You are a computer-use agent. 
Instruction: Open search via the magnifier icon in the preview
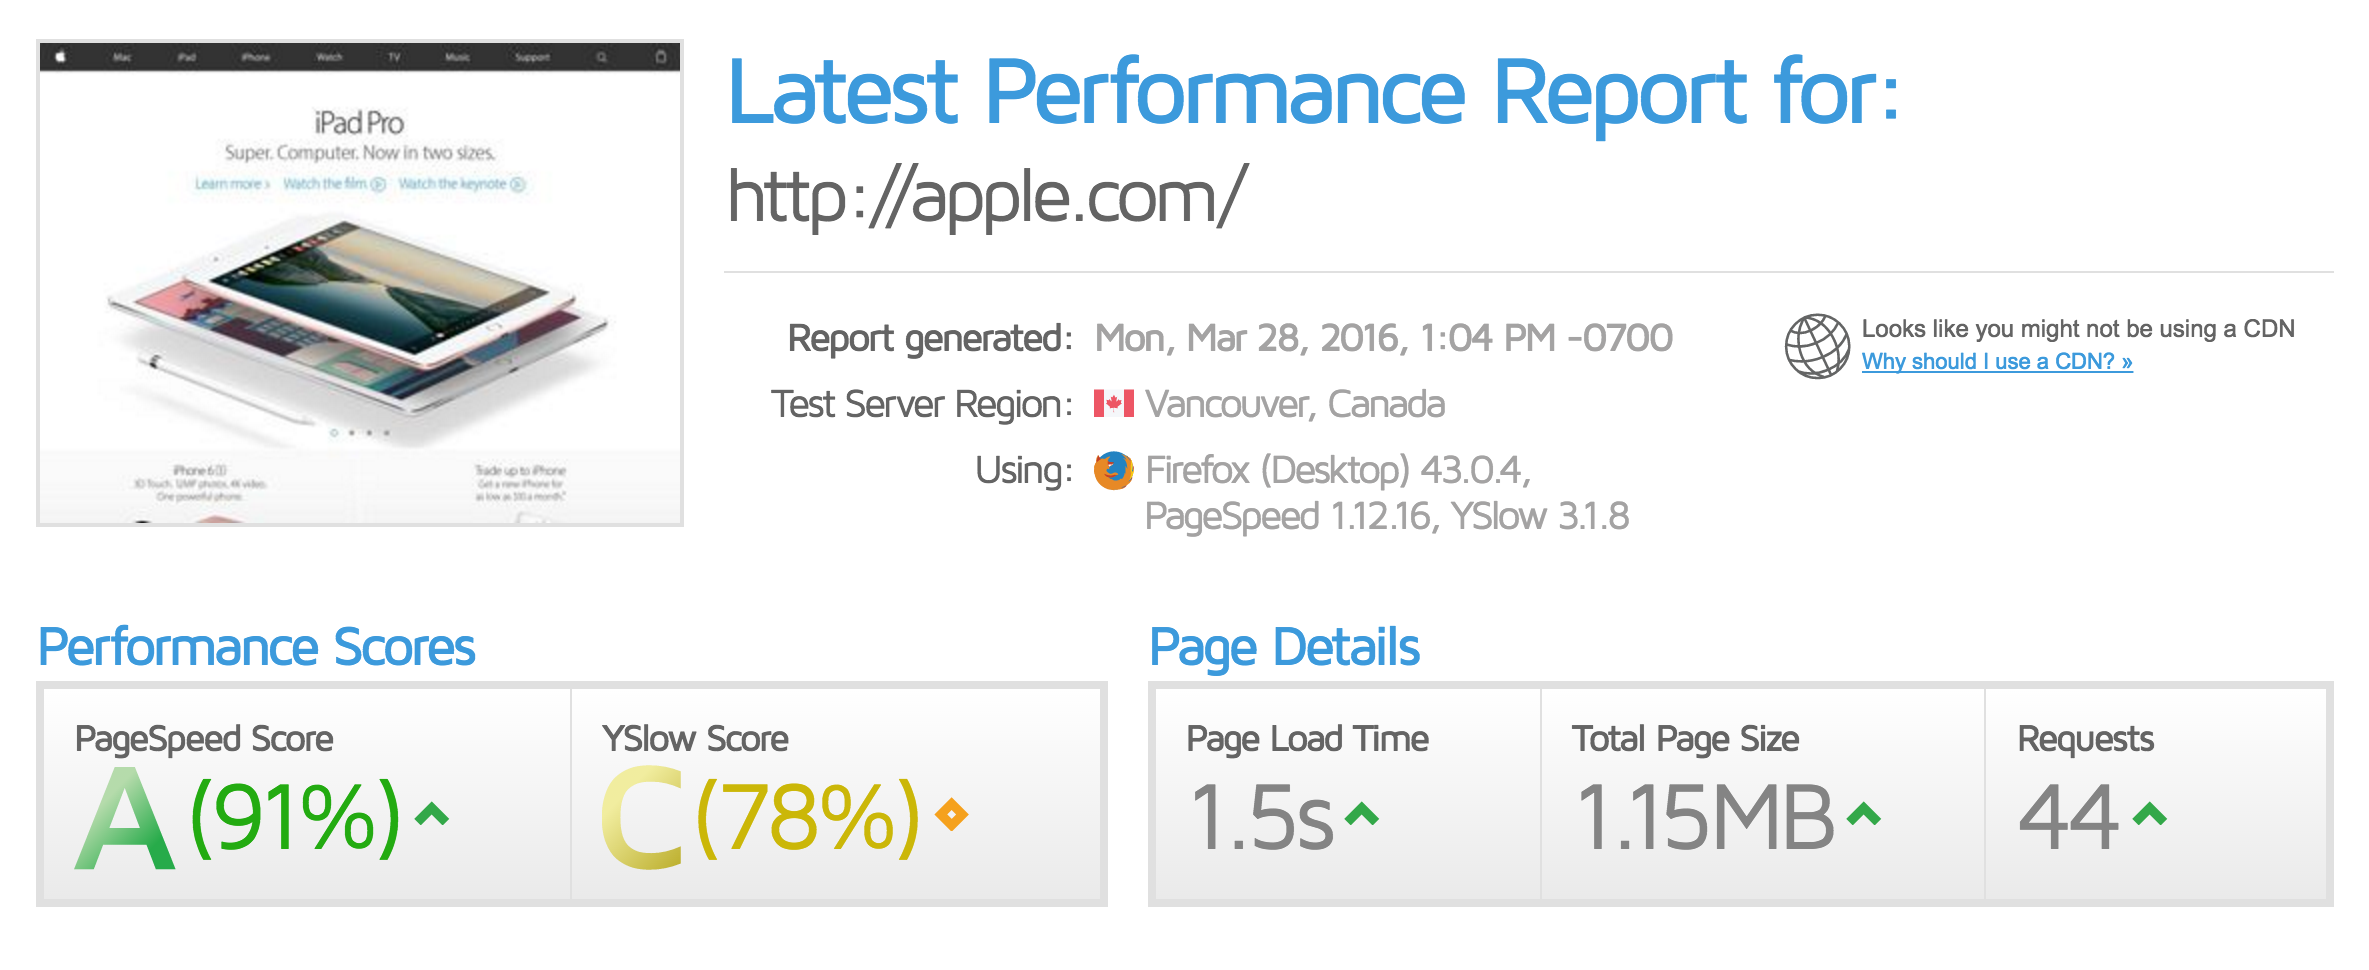601,57
